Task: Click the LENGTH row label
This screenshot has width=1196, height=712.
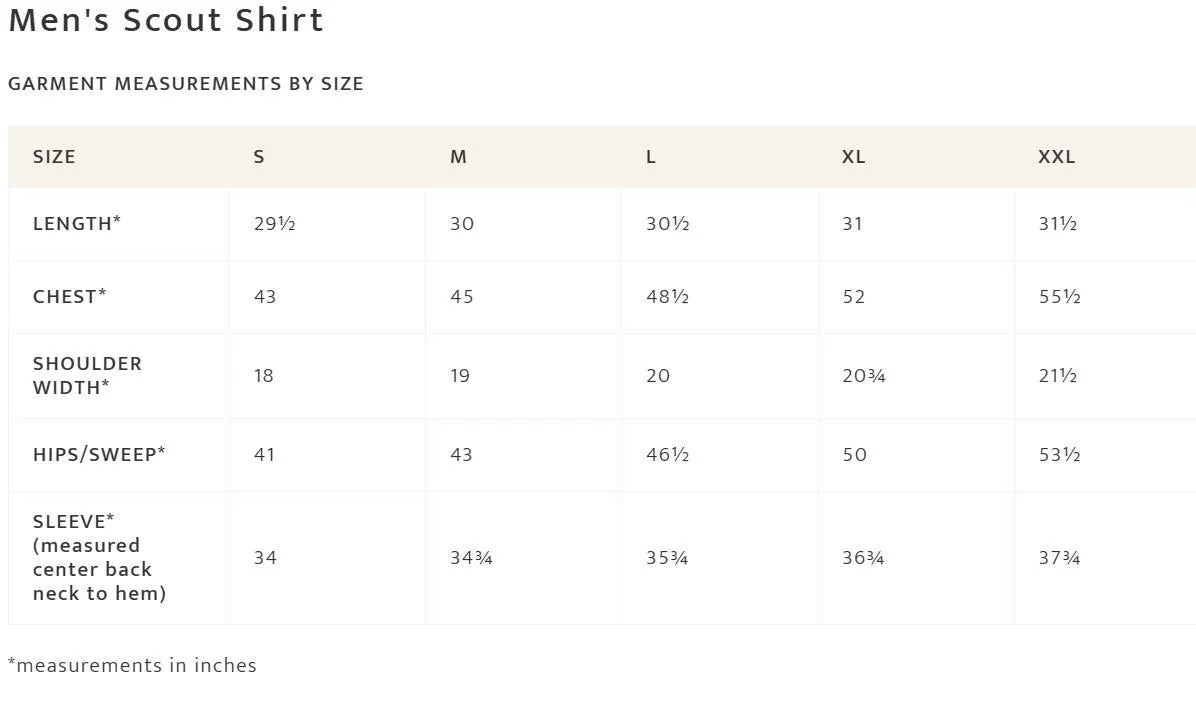Action: tap(77, 224)
